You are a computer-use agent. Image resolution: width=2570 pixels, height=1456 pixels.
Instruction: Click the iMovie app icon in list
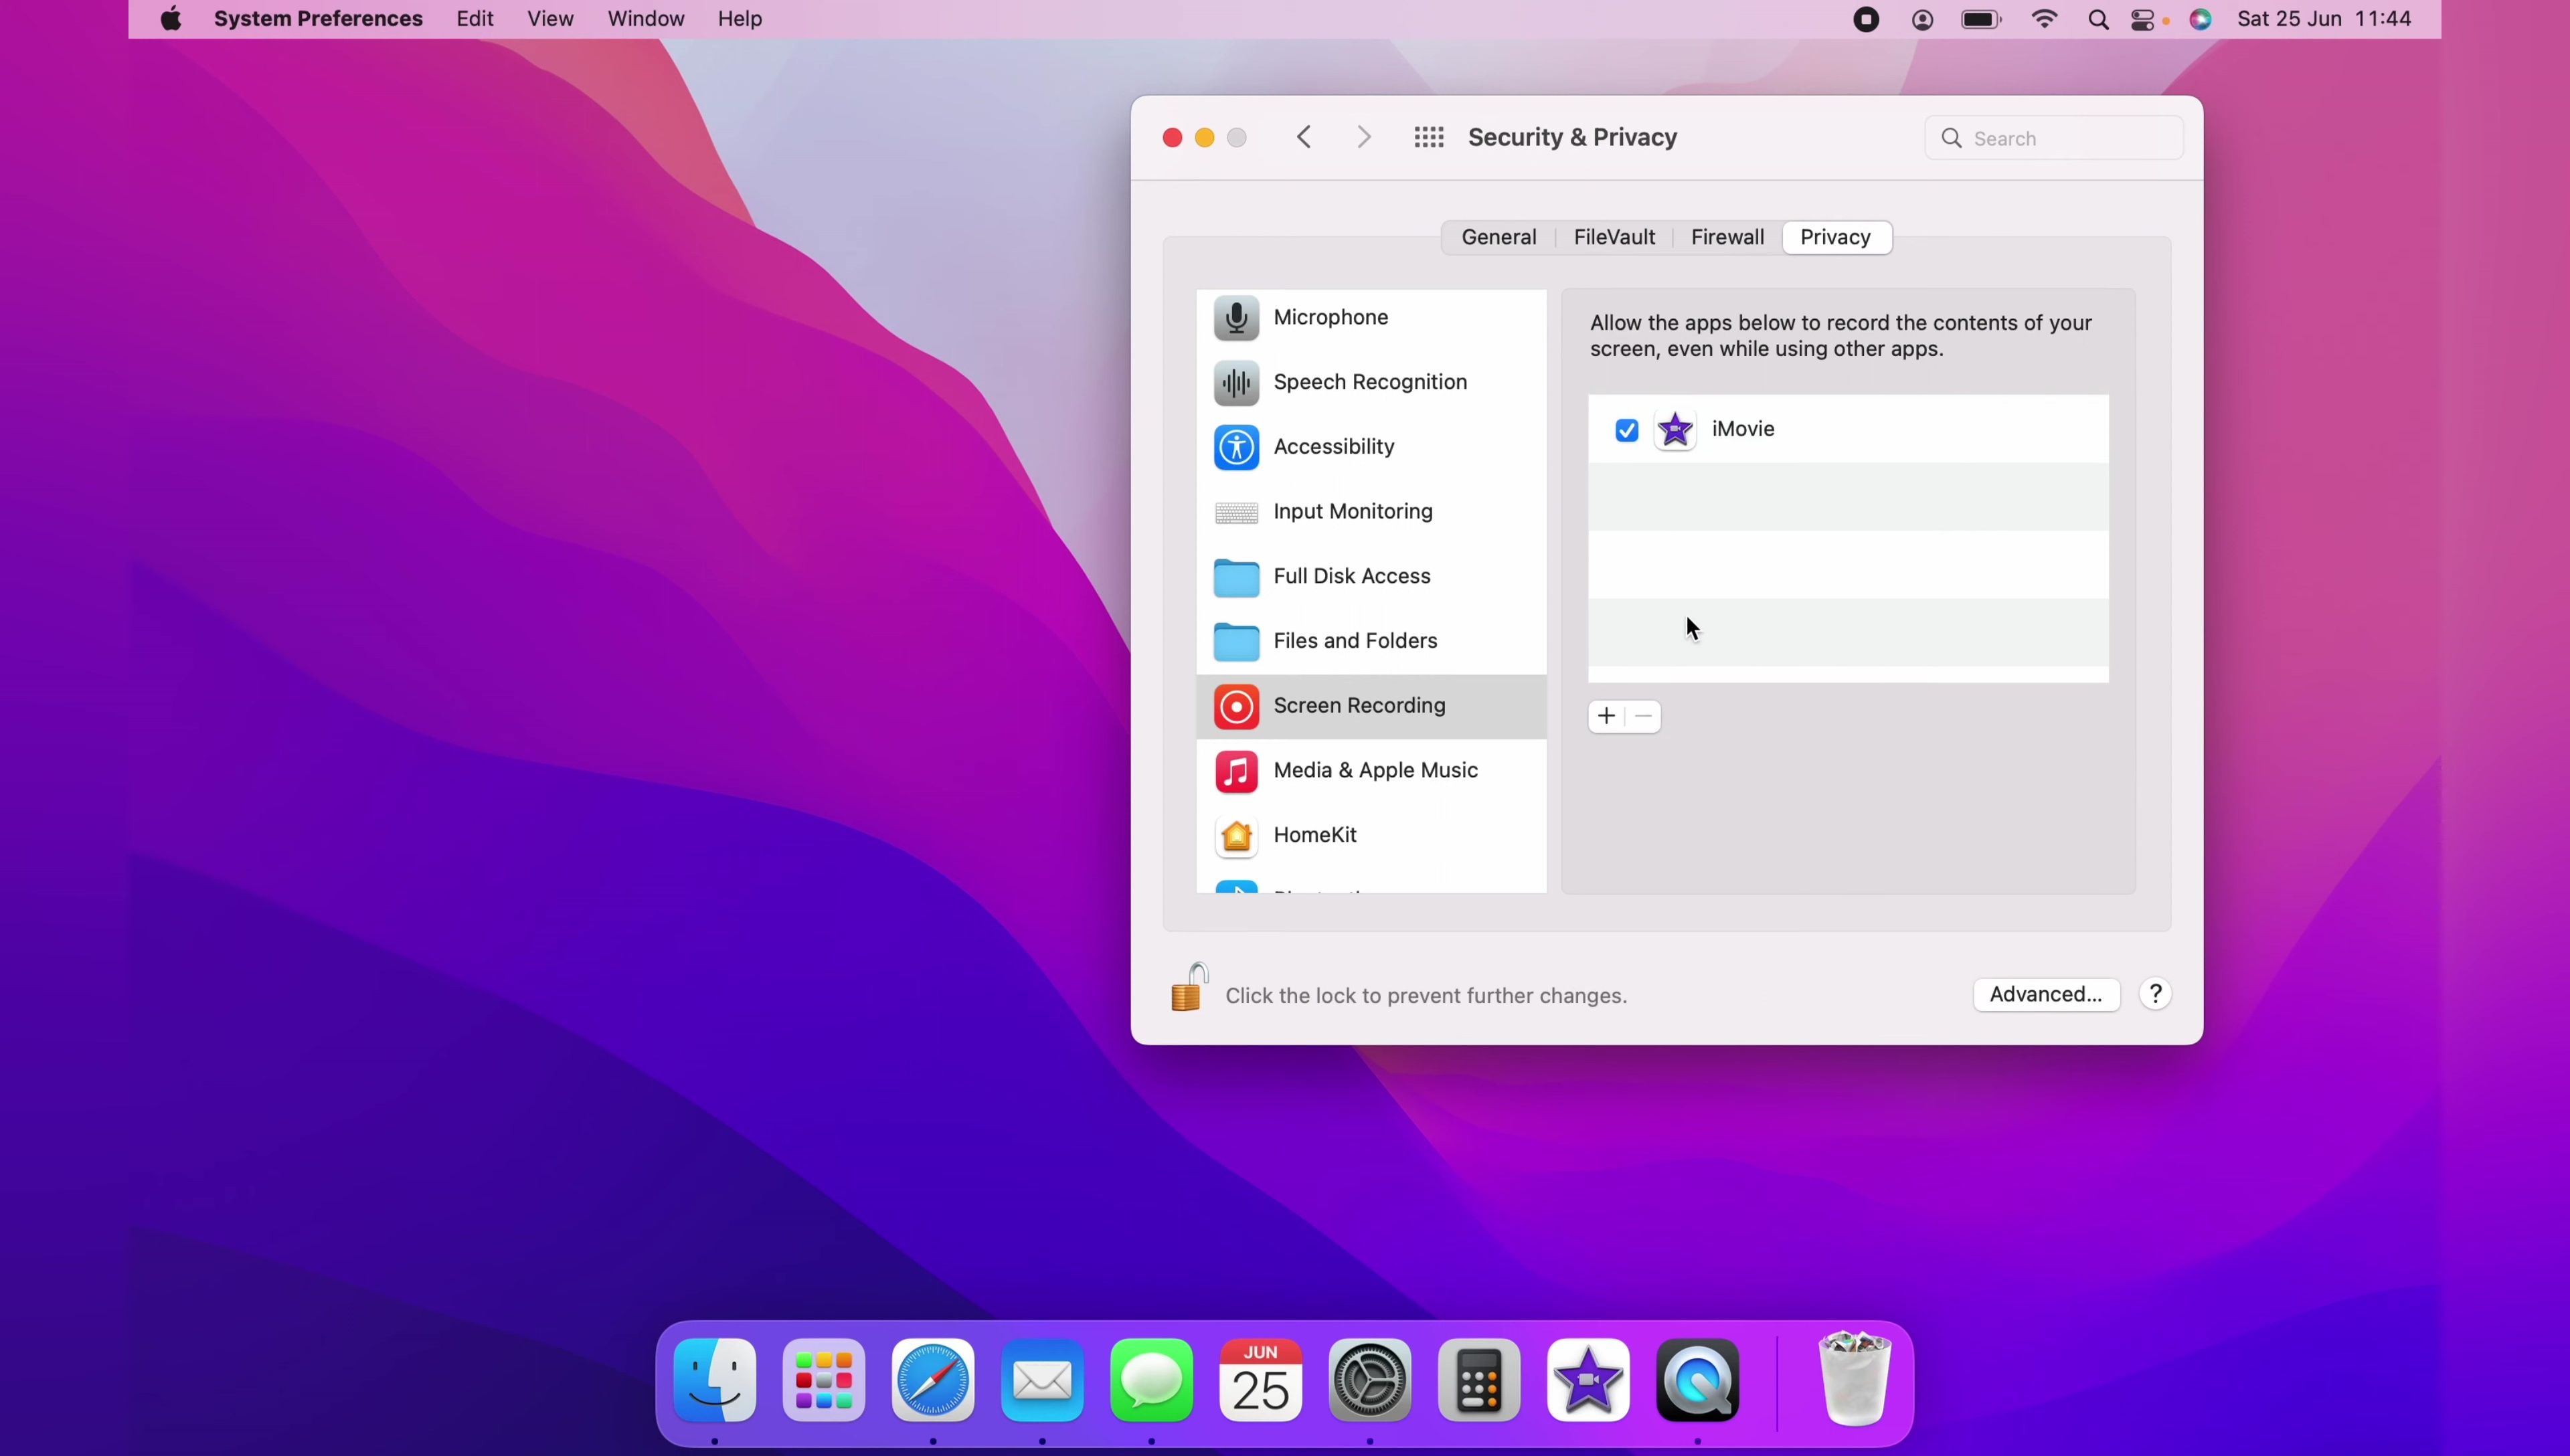[1675, 430]
